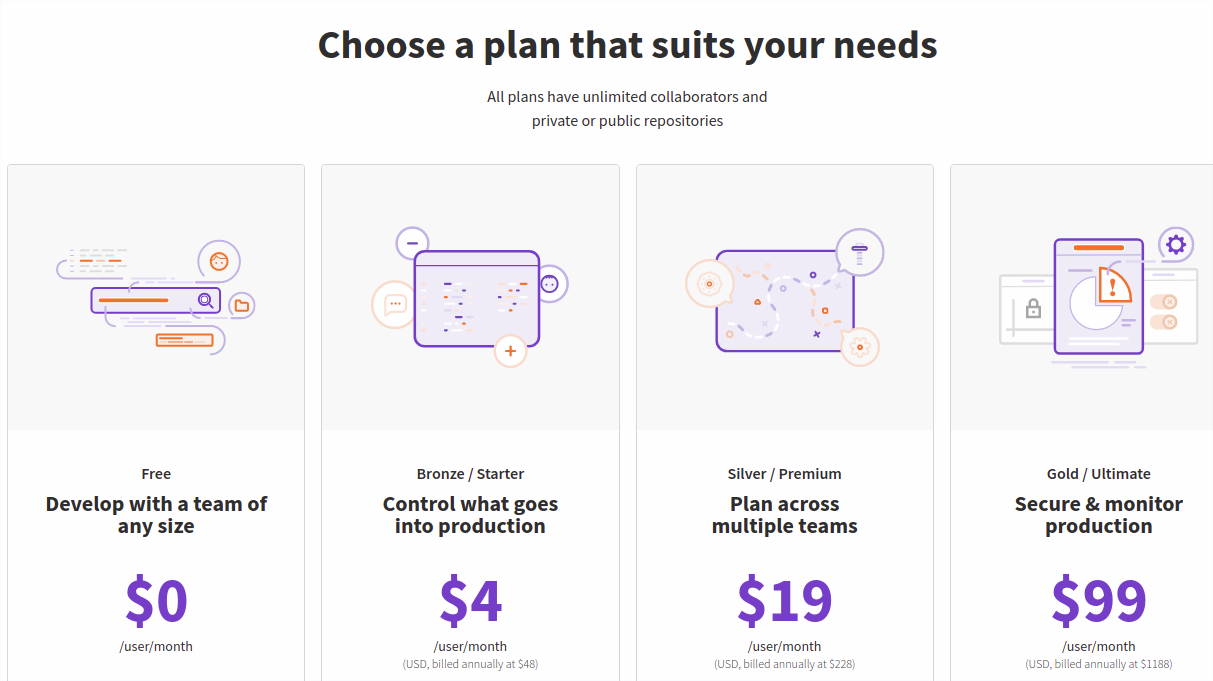Click the gear icon in Gold illustration
This screenshot has height=681, width=1213.
(1176, 244)
